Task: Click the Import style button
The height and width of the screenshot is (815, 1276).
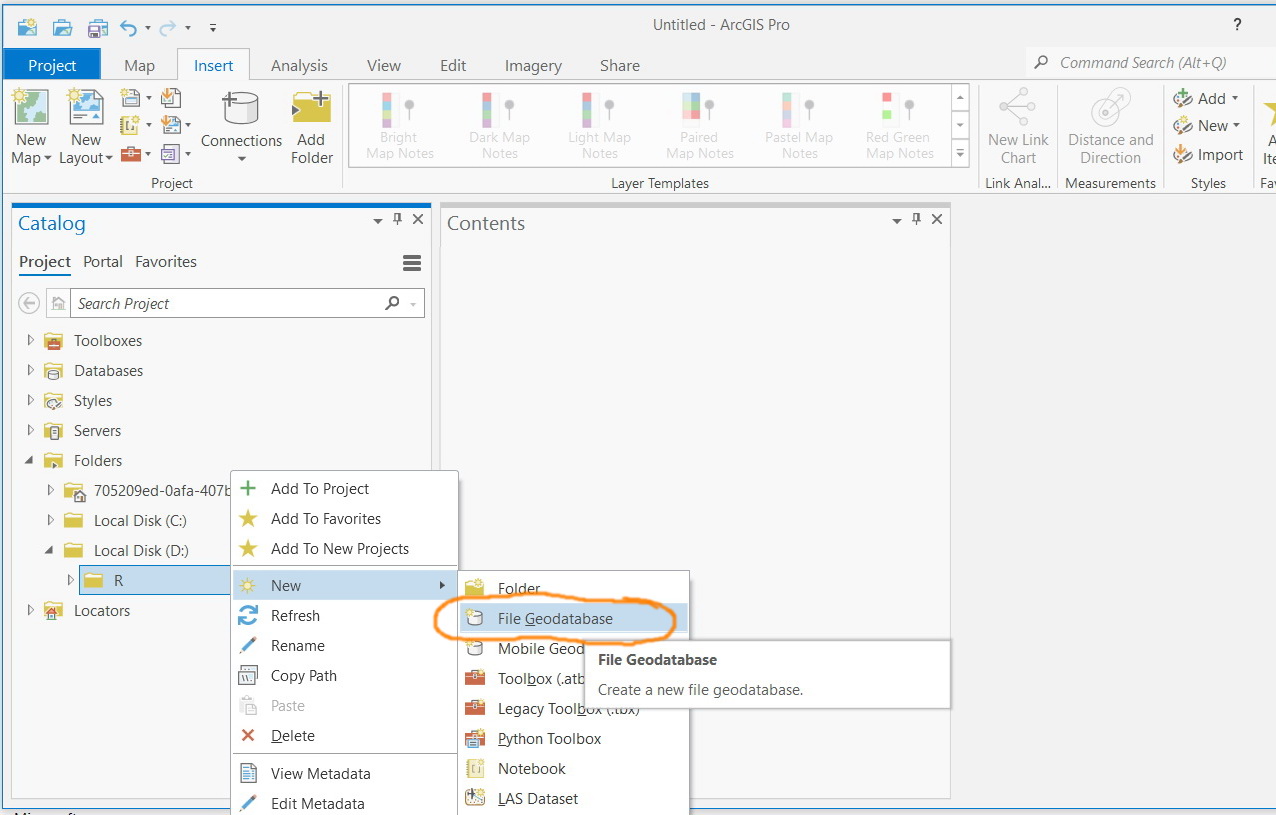Action: point(1208,155)
